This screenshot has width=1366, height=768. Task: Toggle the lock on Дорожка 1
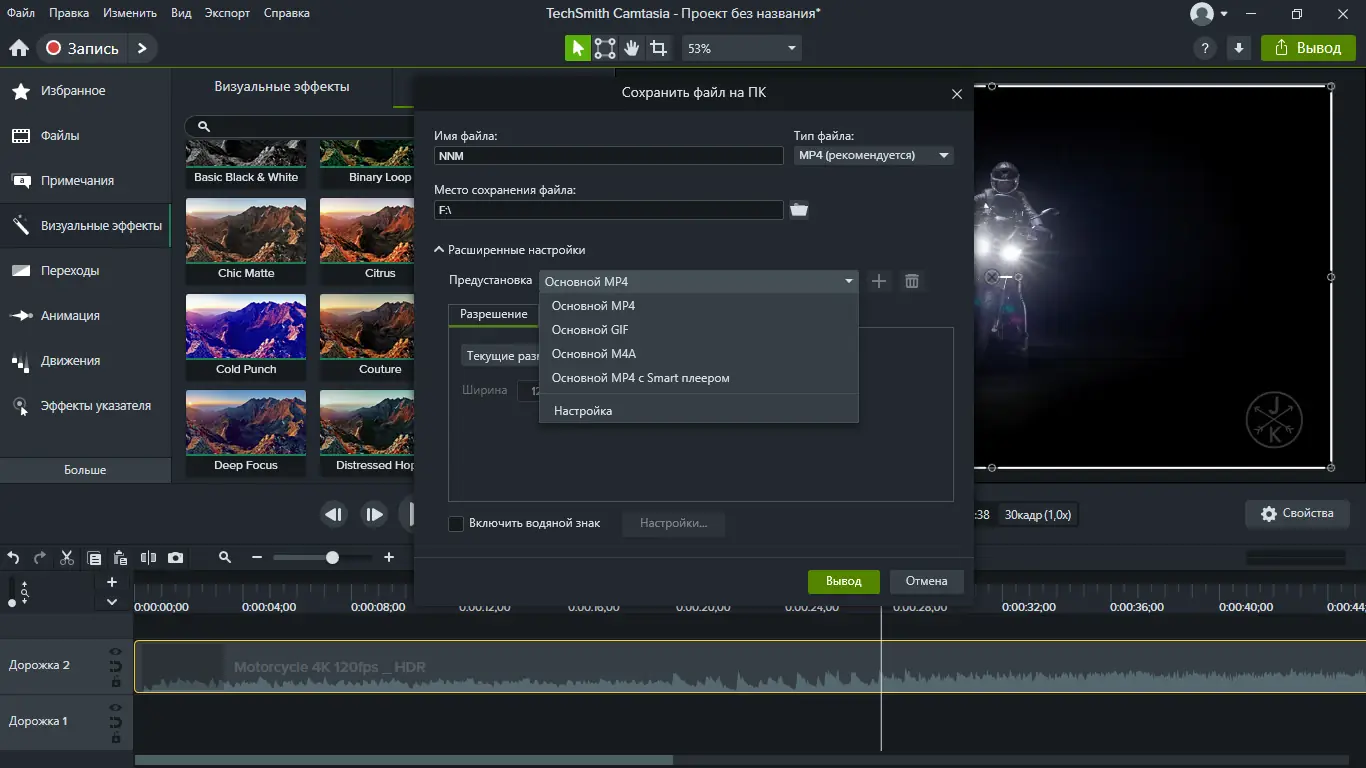coord(116,738)
